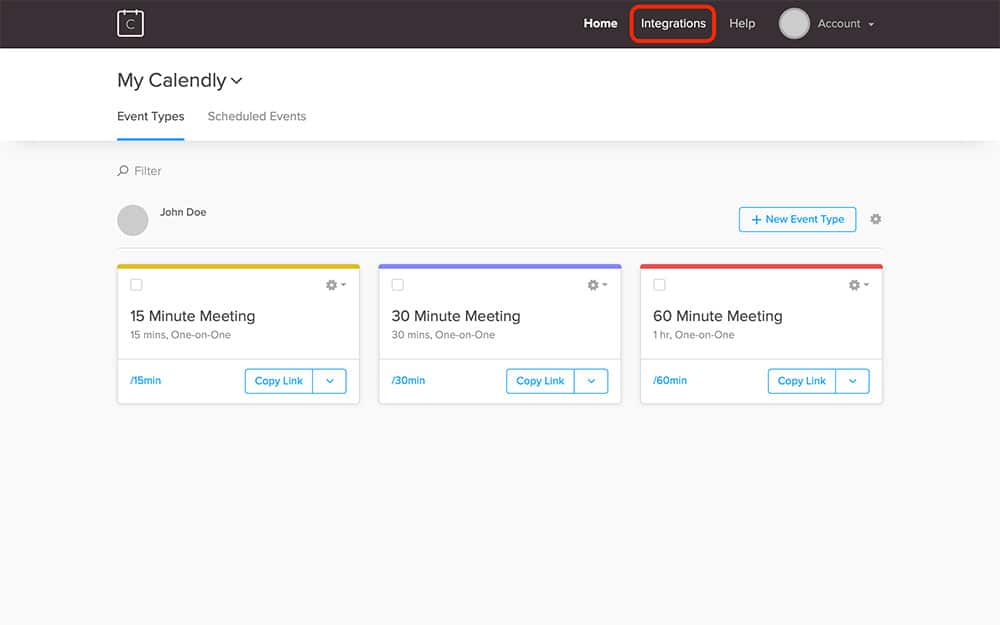Open the account avatar in top bar
Image resolution: width=1000 pixels, height=625 pixels.
794,24
